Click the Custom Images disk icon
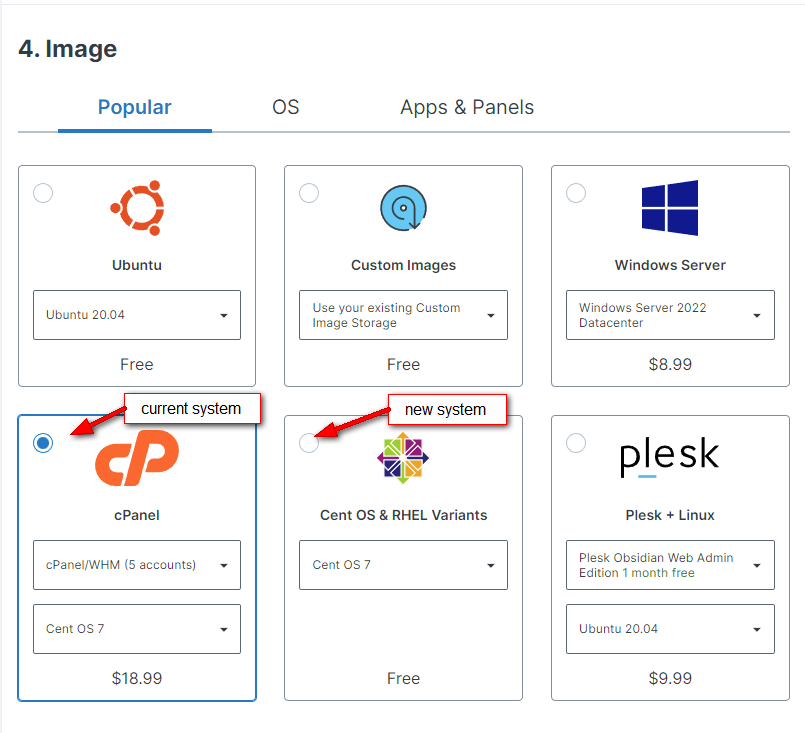 pyautogui.click(x=403, y=208)
